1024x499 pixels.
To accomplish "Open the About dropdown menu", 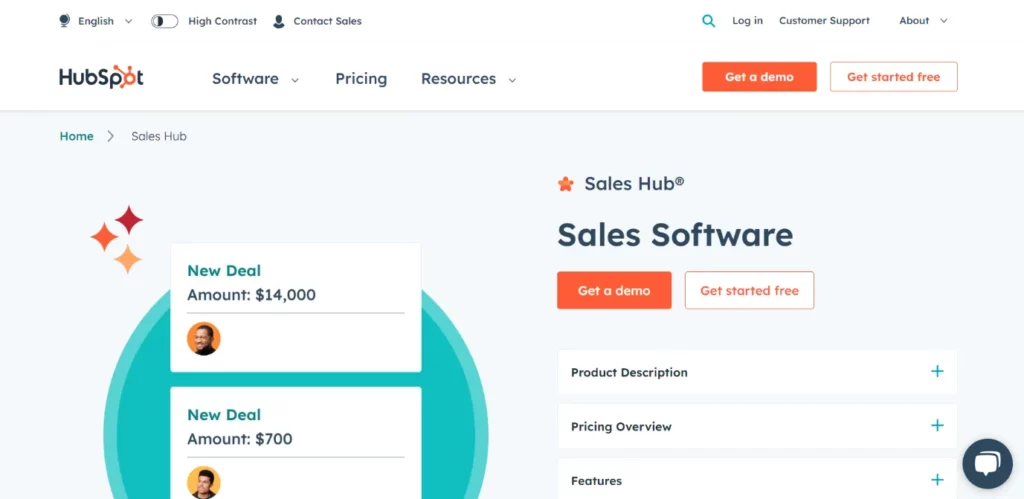I will (923, 21).
